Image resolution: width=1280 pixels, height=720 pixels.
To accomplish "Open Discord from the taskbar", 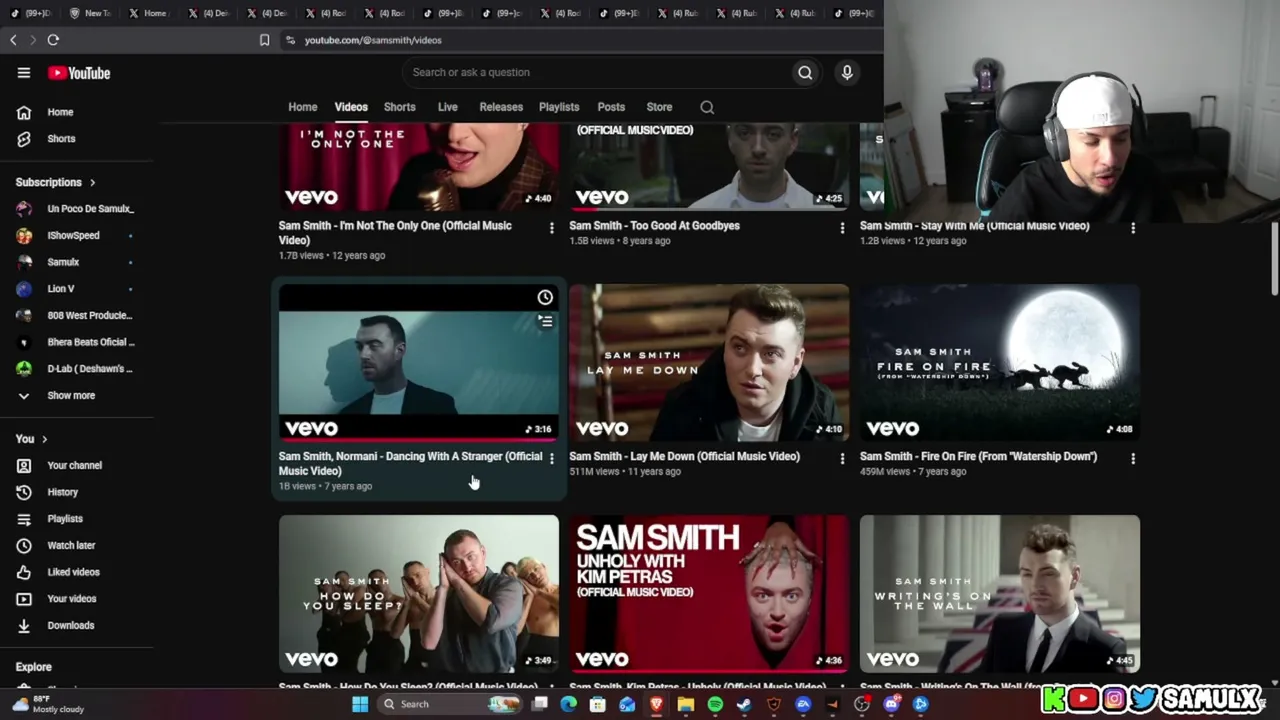I will [x=891, y=704].
